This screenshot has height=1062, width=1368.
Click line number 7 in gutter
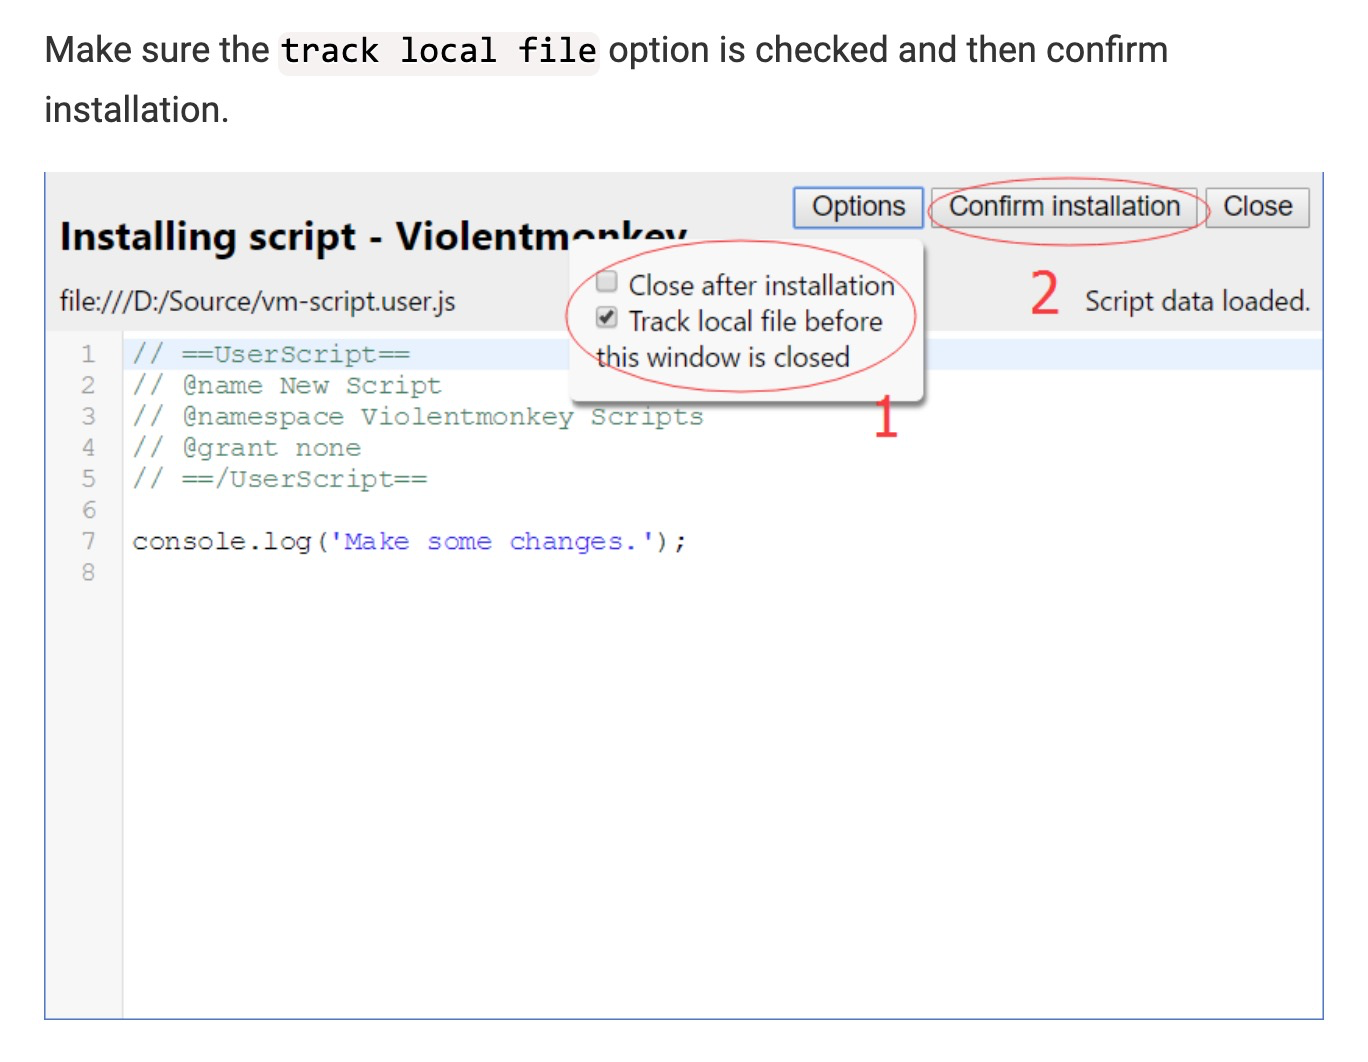click(x=88, y=541)
